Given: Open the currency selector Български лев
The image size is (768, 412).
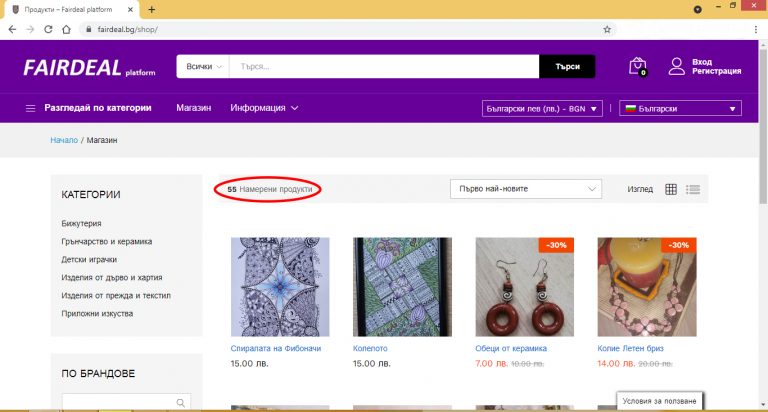Looking at the screenshot, I should click(541, 108).
